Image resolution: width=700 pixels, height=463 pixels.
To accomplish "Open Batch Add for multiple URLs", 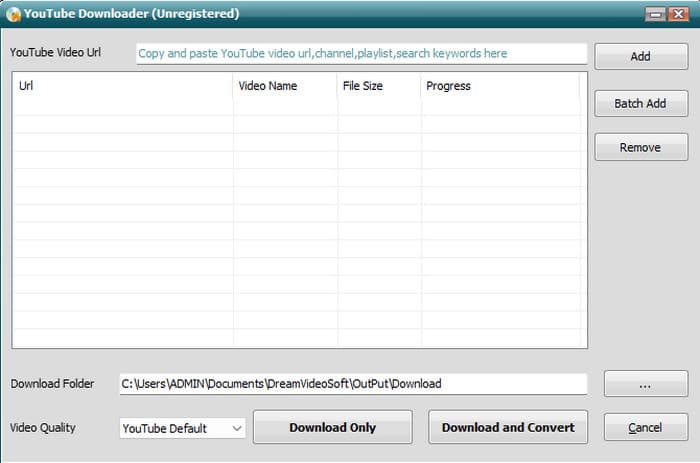I will point(640,103).
